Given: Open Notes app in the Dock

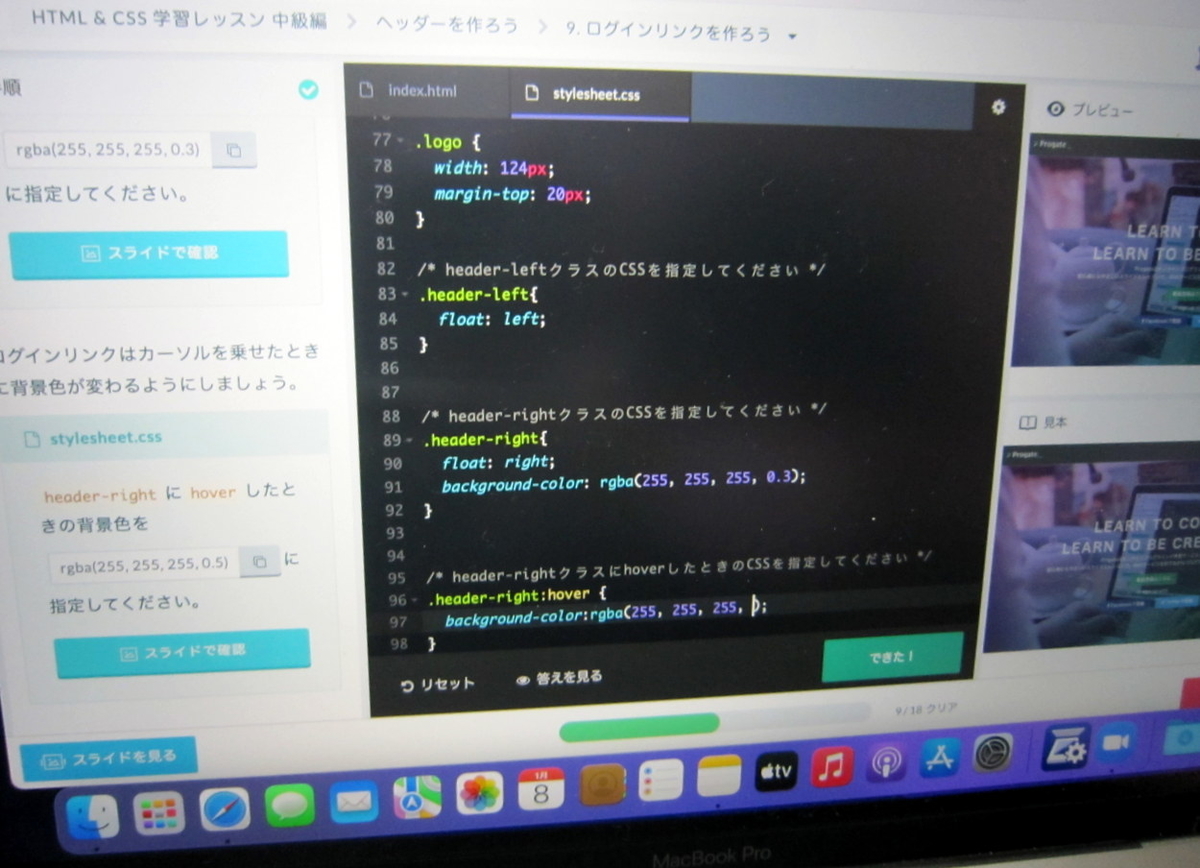Looking at the screenshot, I should coord(718,775).
